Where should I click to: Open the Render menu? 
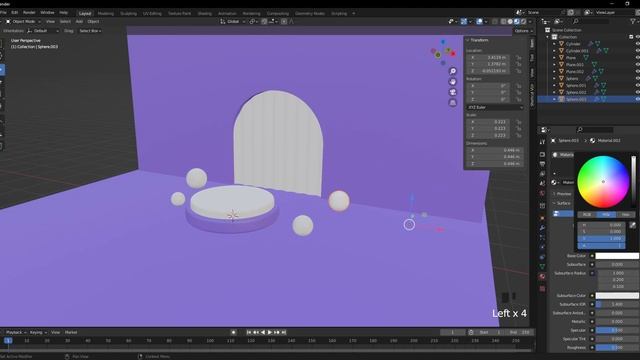click(x=29, y=13)
